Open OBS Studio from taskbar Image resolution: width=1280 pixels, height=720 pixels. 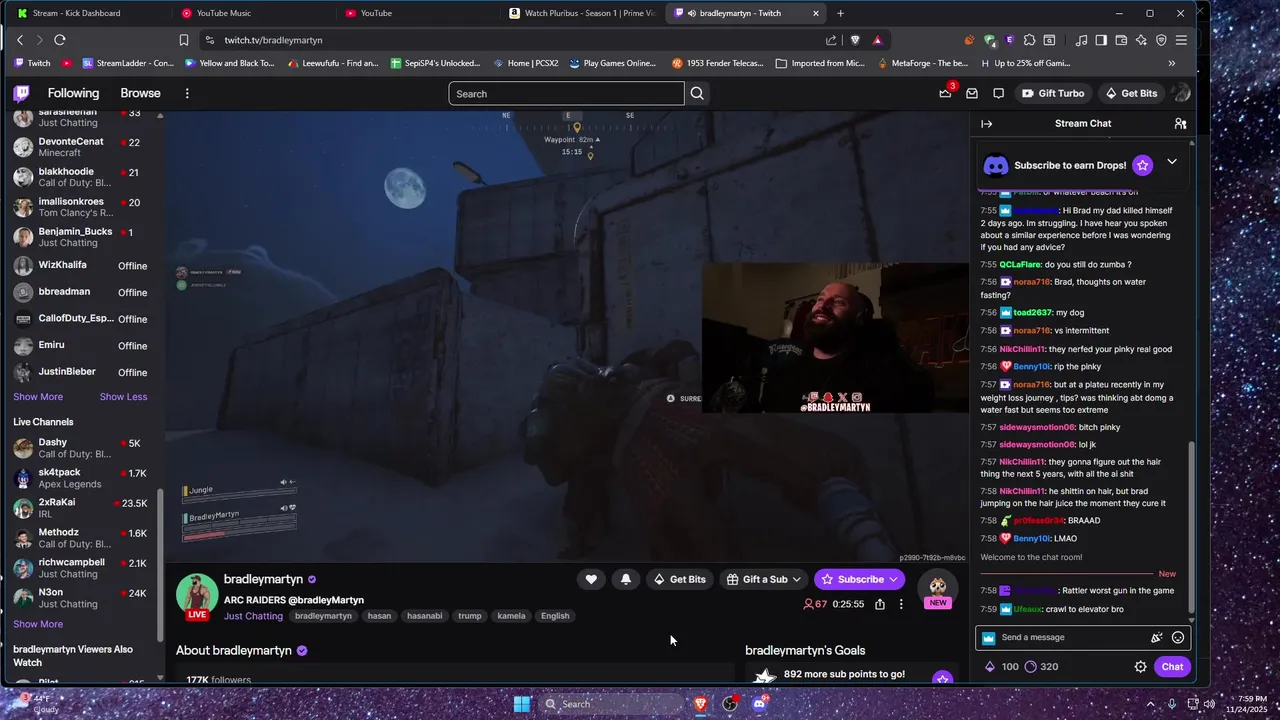pos(730,704)
